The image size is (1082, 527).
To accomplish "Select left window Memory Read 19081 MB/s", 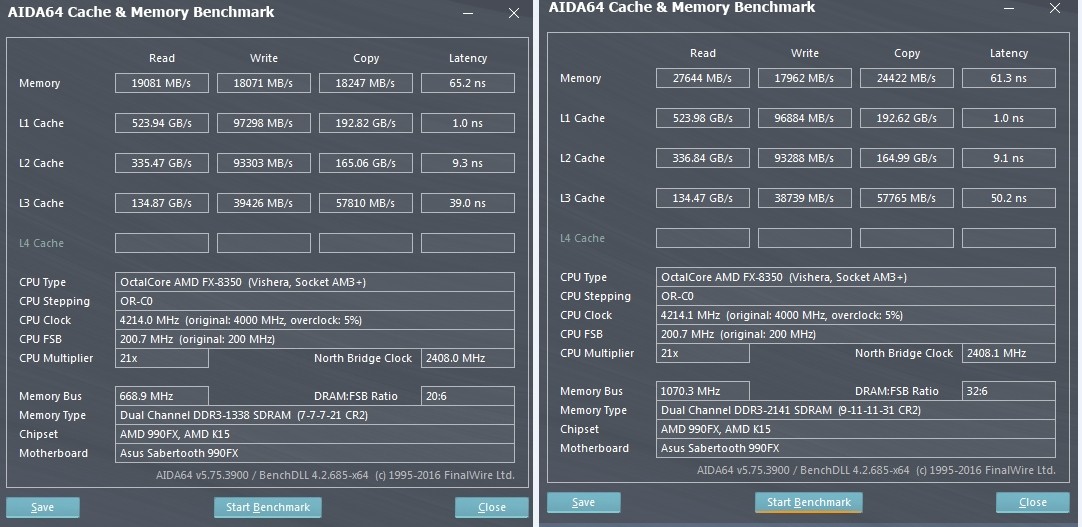I will pos(161,83).
